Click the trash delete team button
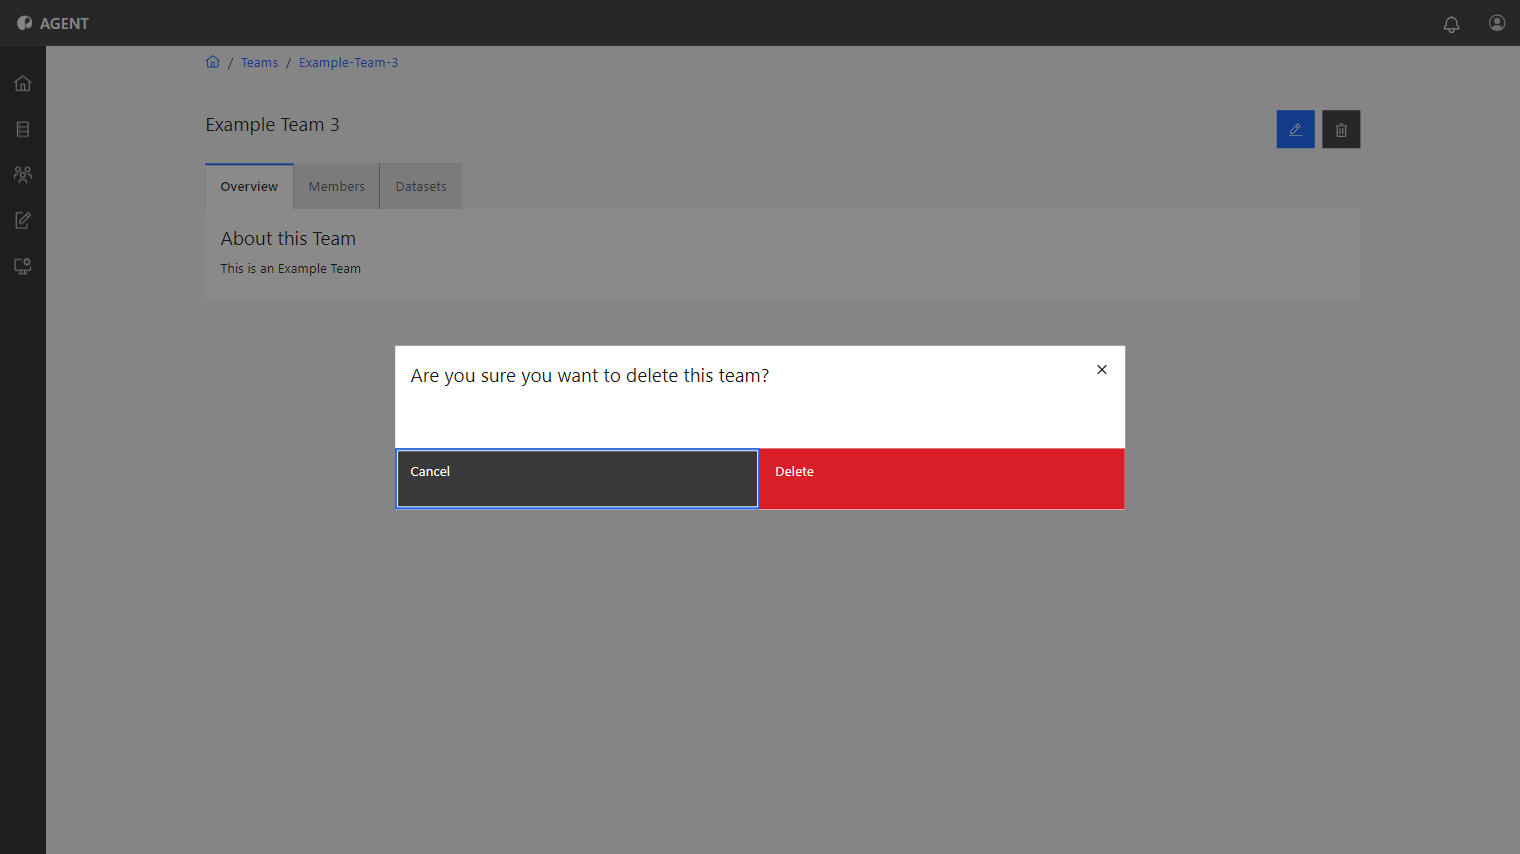Viewport: 1520px width, 854px height. coord(1341,129)
